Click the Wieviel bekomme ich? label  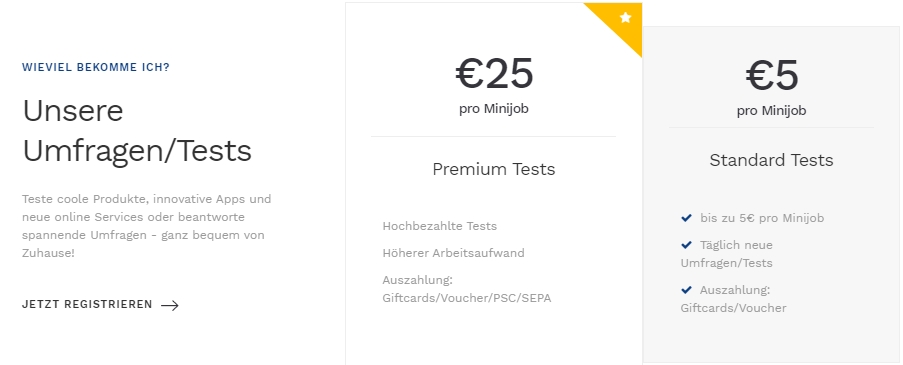(x=96, y=67)
